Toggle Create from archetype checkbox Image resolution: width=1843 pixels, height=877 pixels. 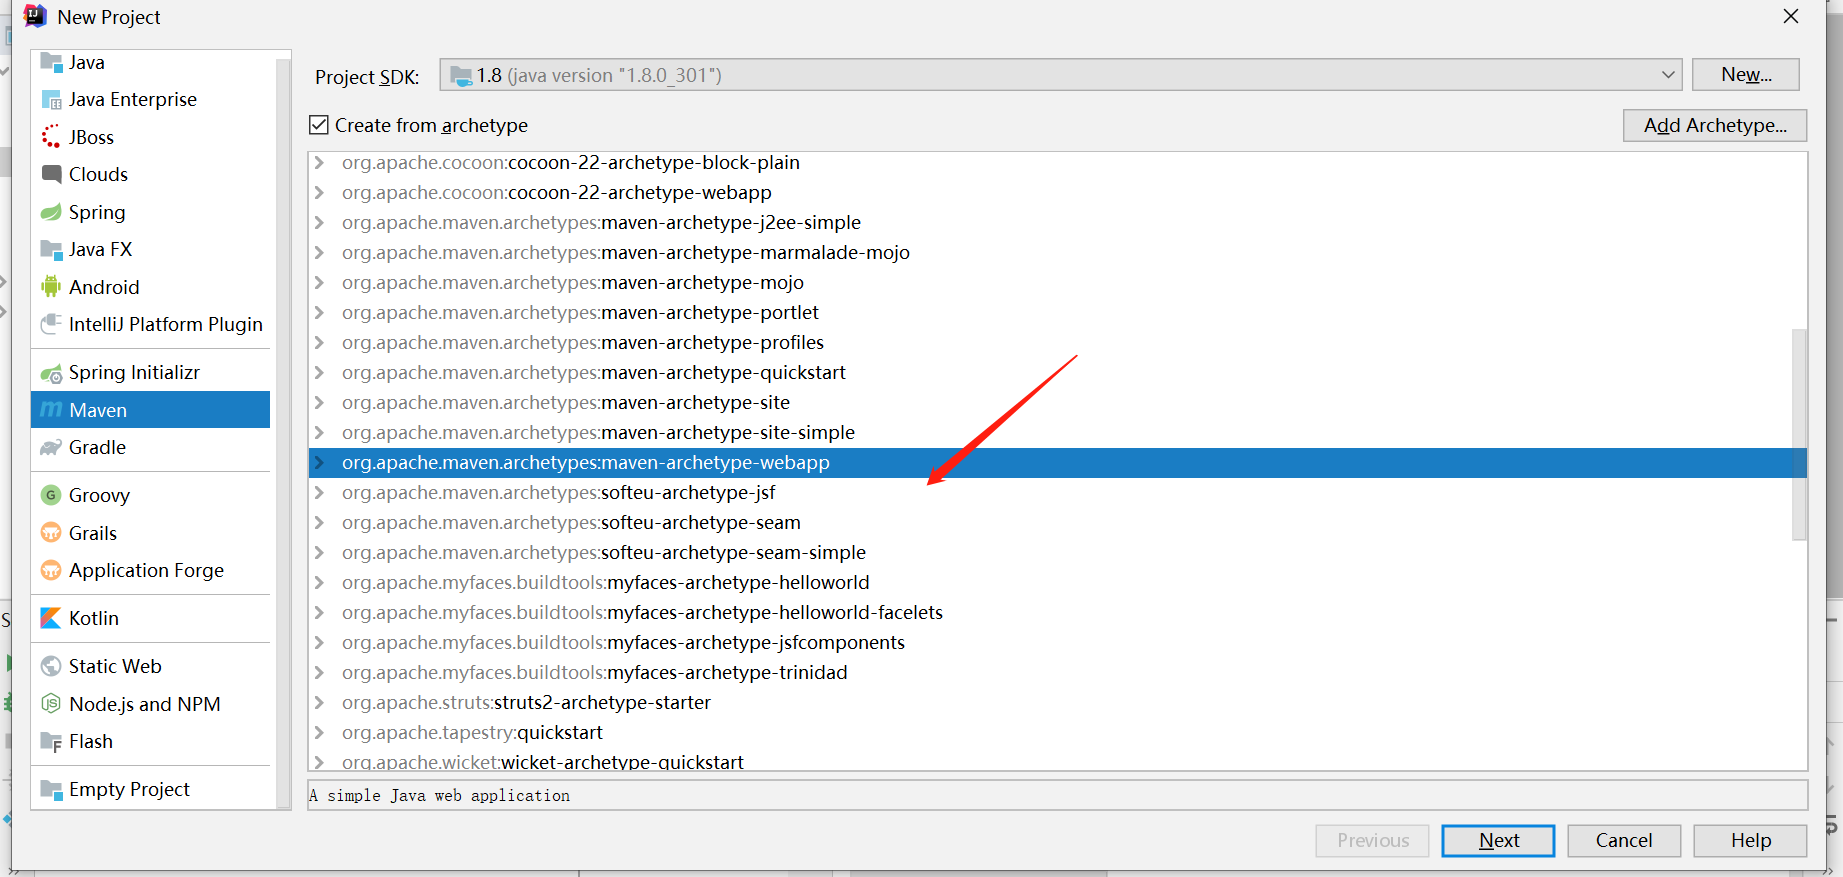pyautogui.click(x=319, y=125)
